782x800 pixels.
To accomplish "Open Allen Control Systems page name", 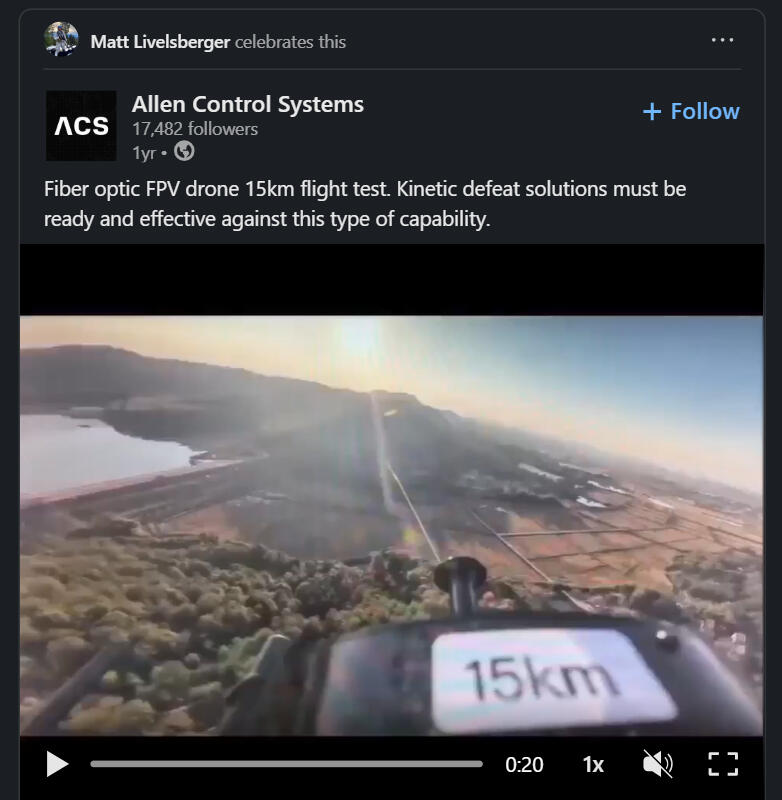I will click(247, 104).
